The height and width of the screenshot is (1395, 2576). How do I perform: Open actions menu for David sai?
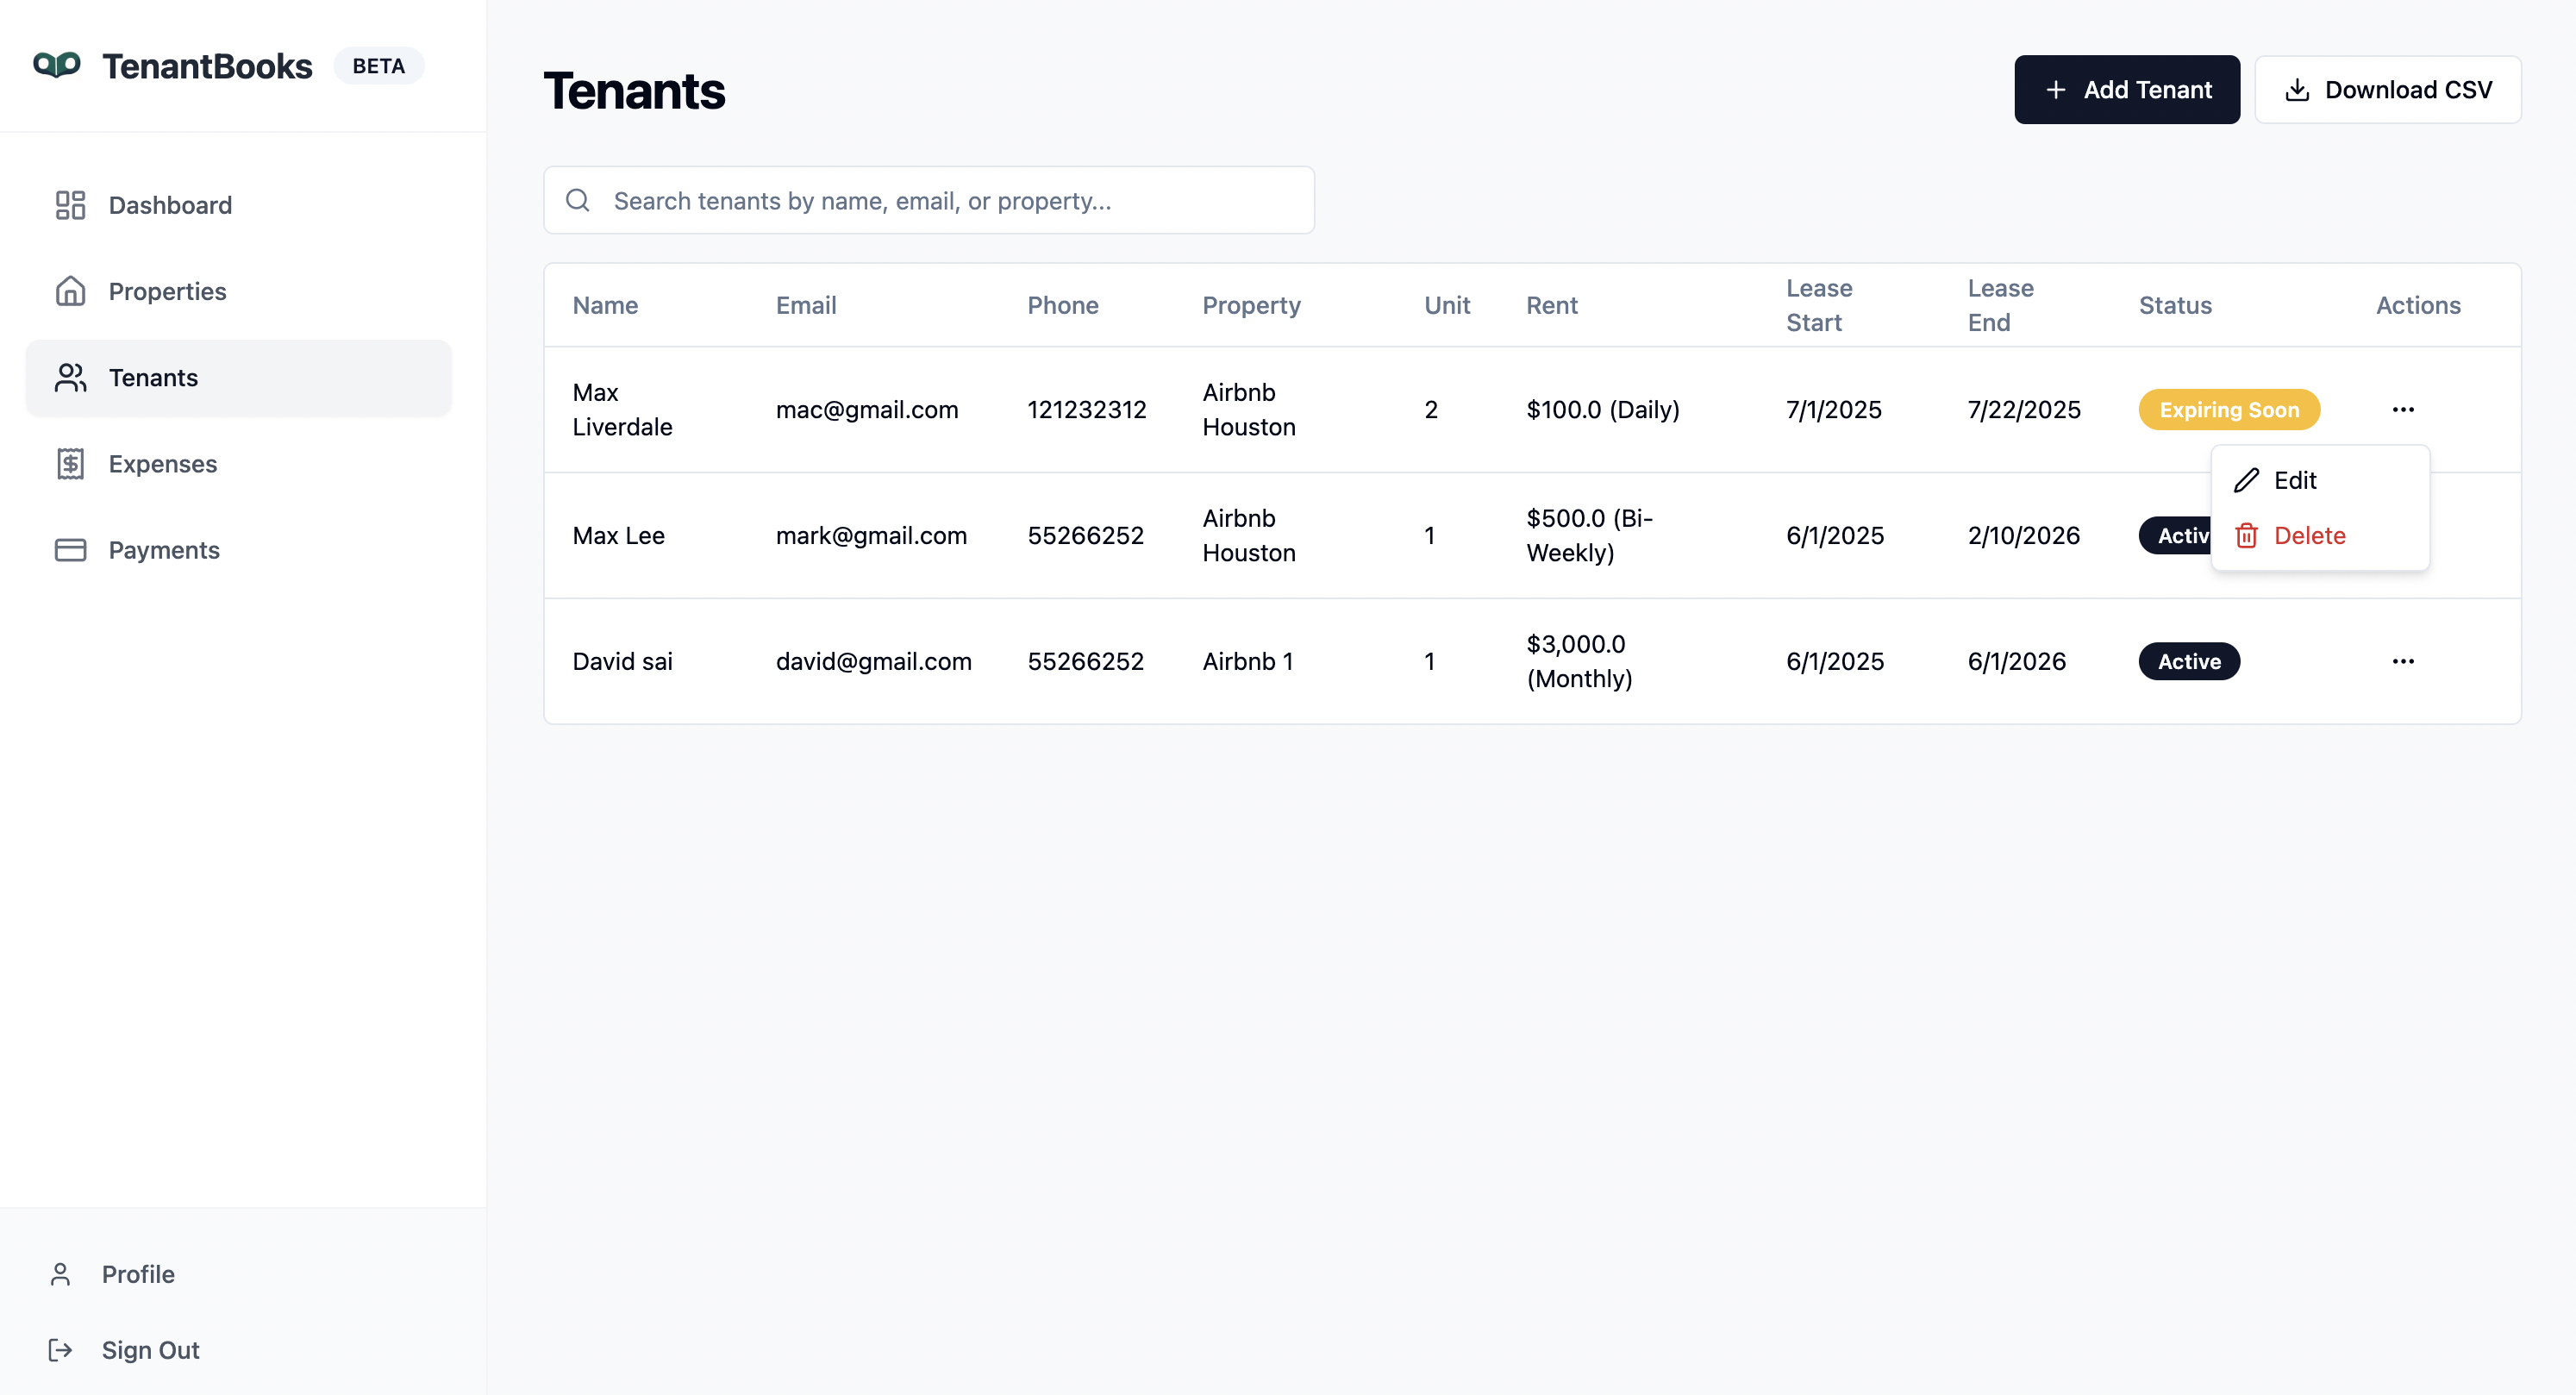click(x=2403, y=661)
